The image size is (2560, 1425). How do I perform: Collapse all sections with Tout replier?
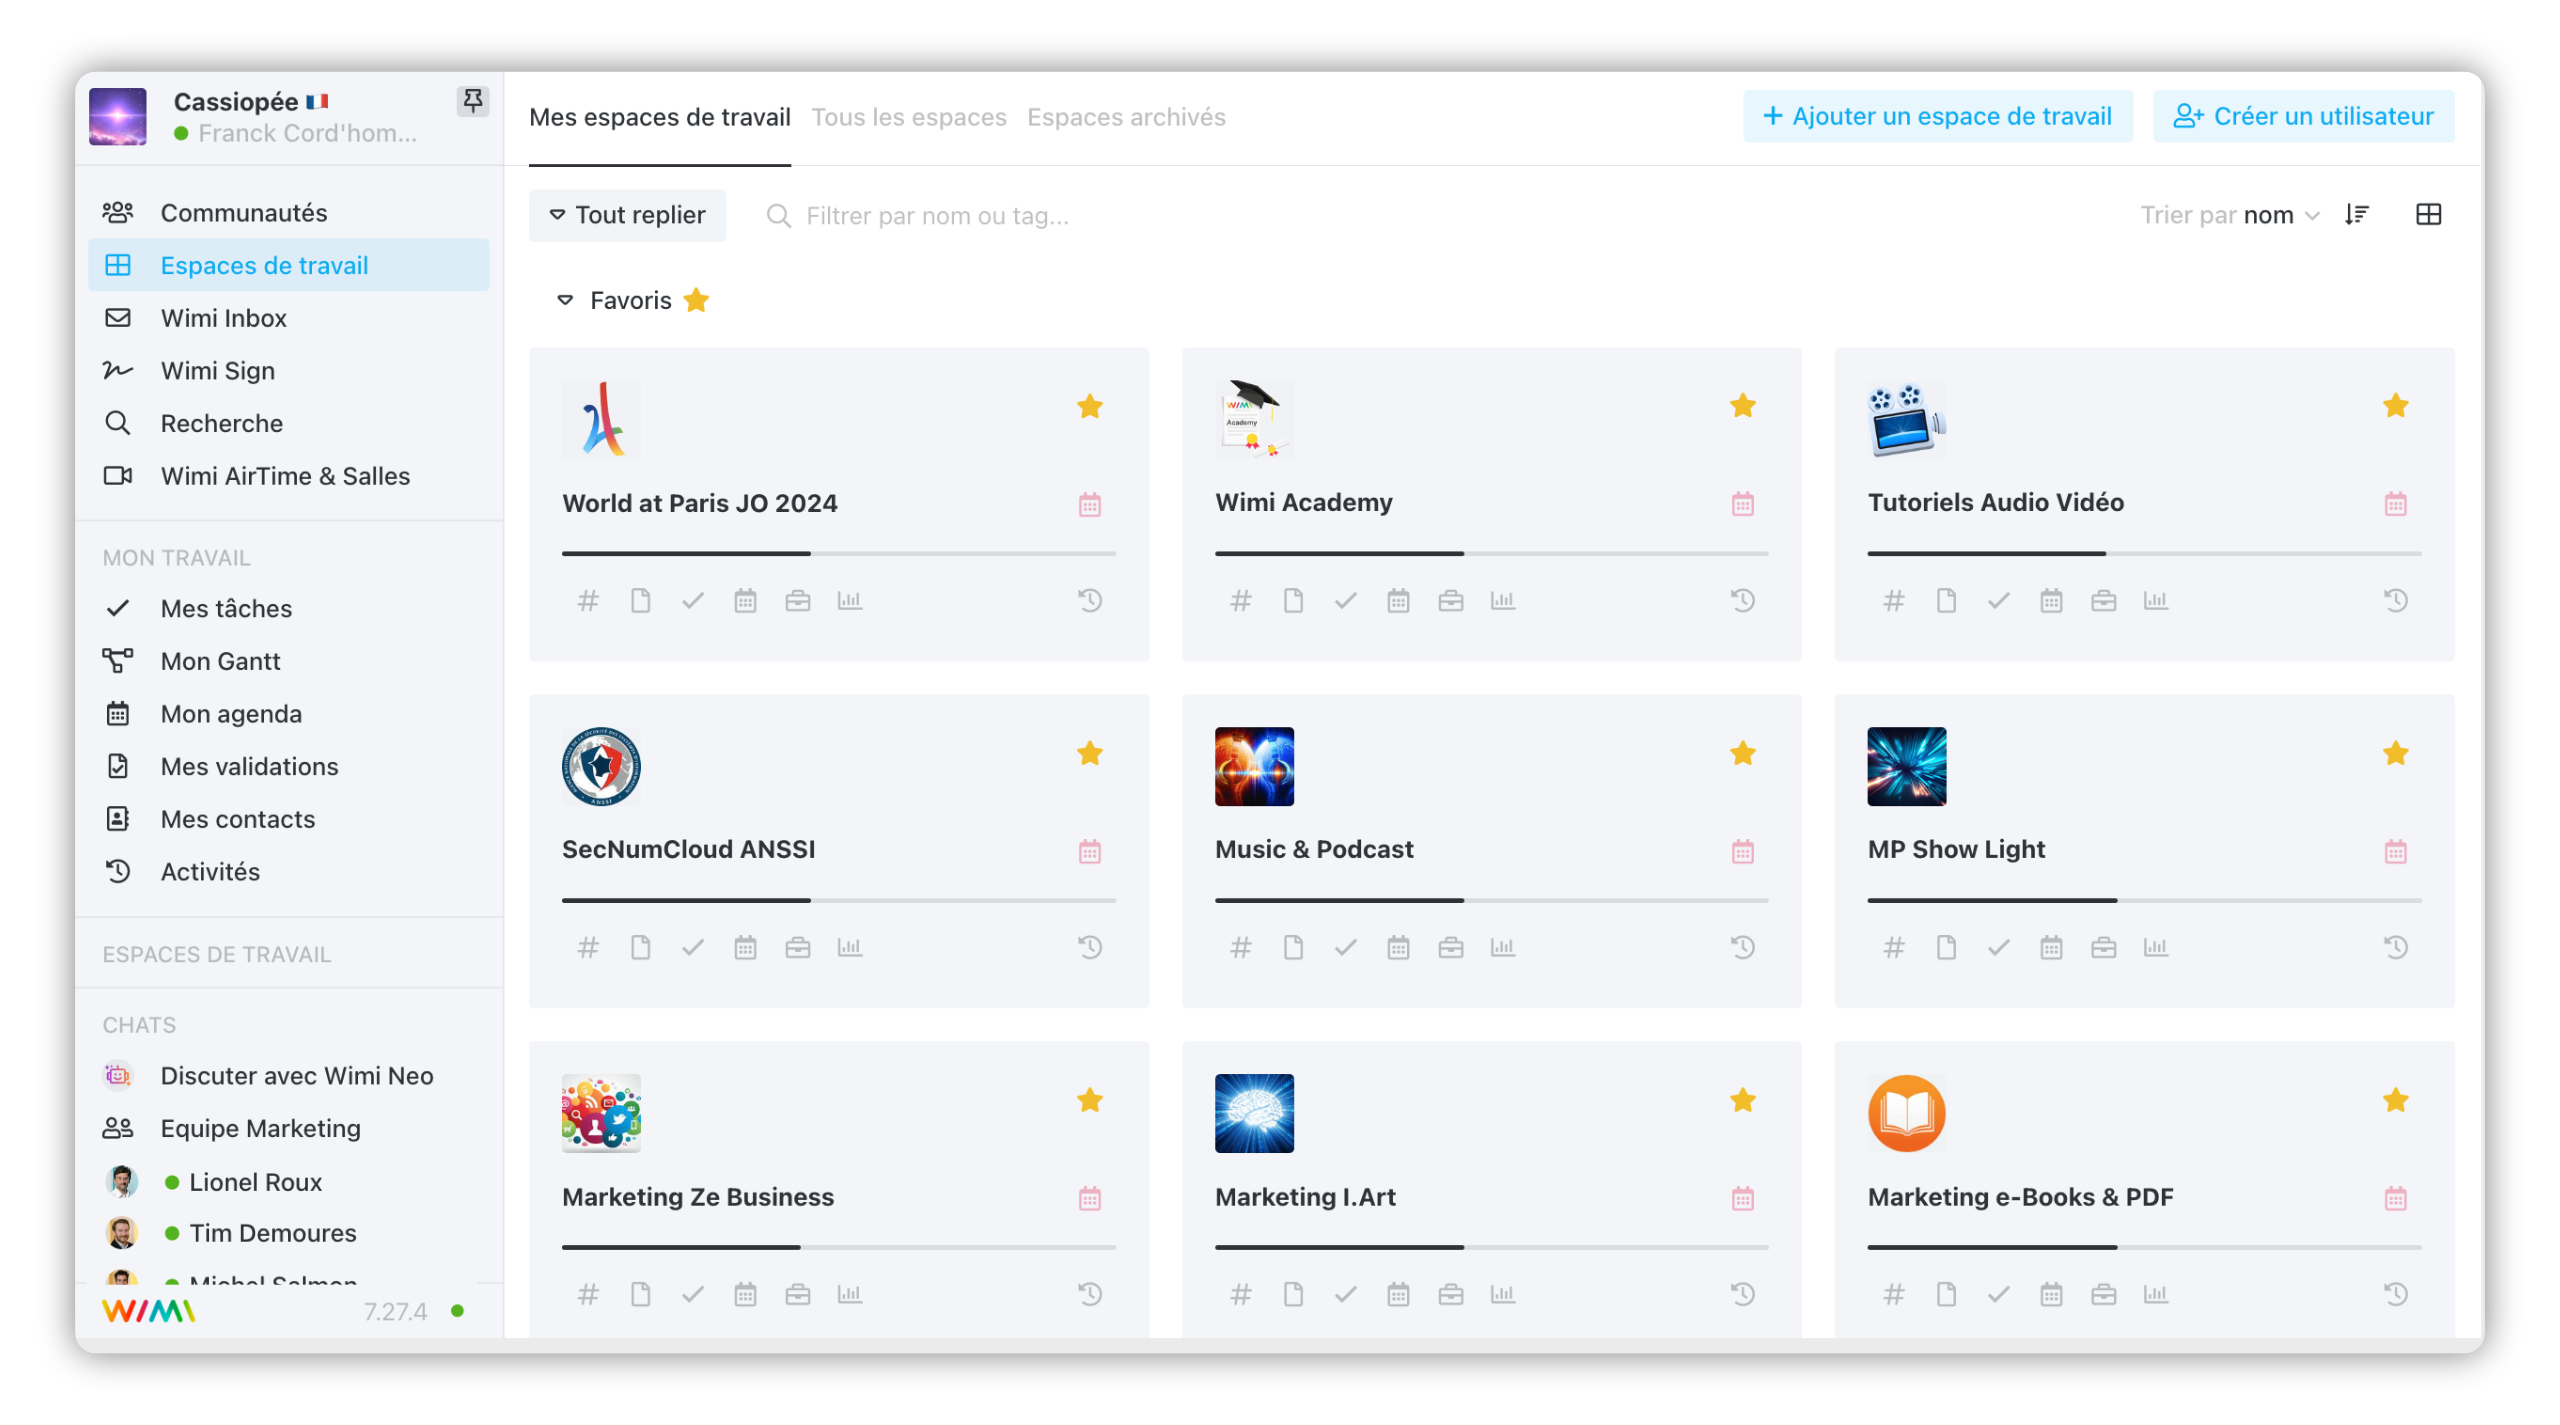pyautogui.click(x=627, y=215)
